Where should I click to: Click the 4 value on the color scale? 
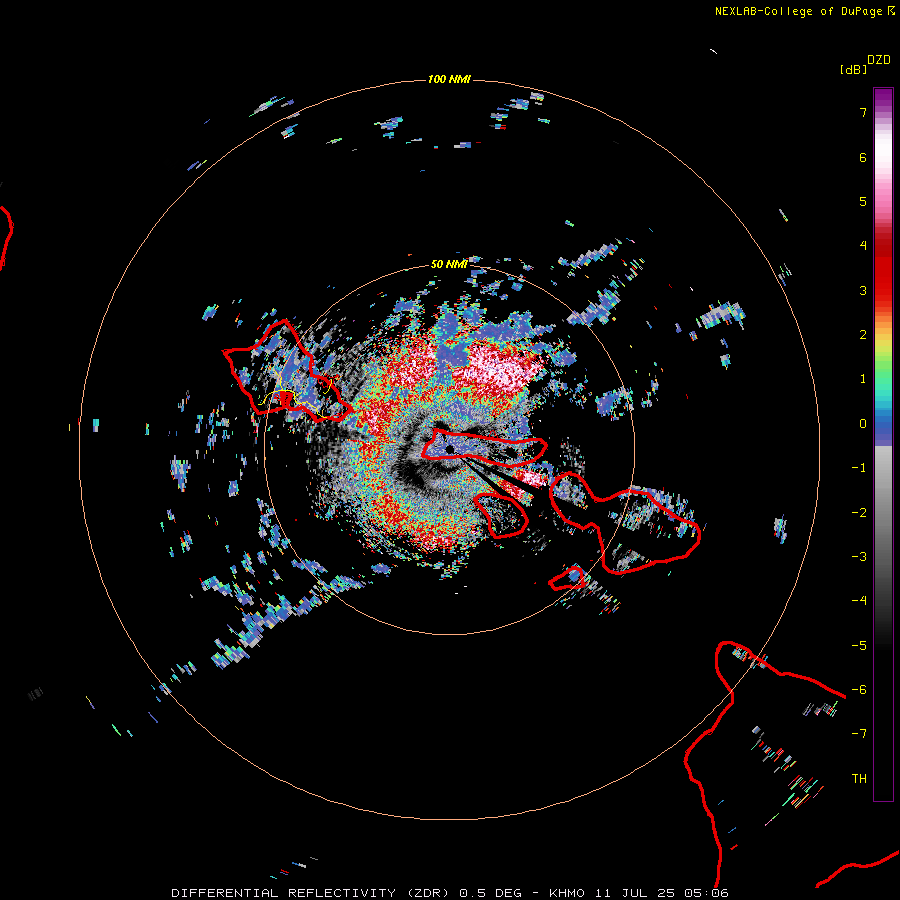coord(863,246)
